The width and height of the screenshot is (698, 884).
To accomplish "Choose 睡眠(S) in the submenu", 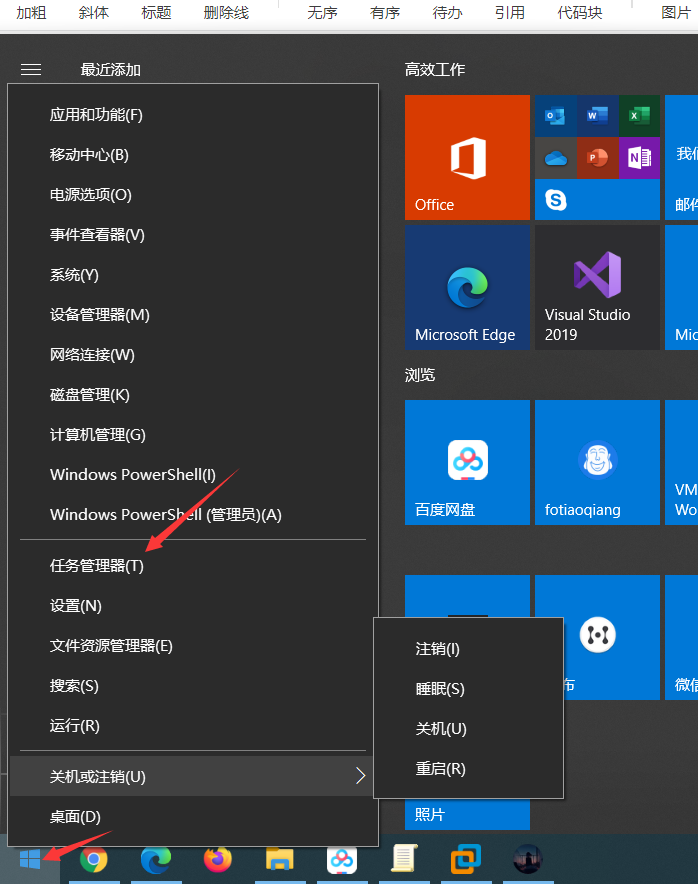I will [x=469, y=689].
